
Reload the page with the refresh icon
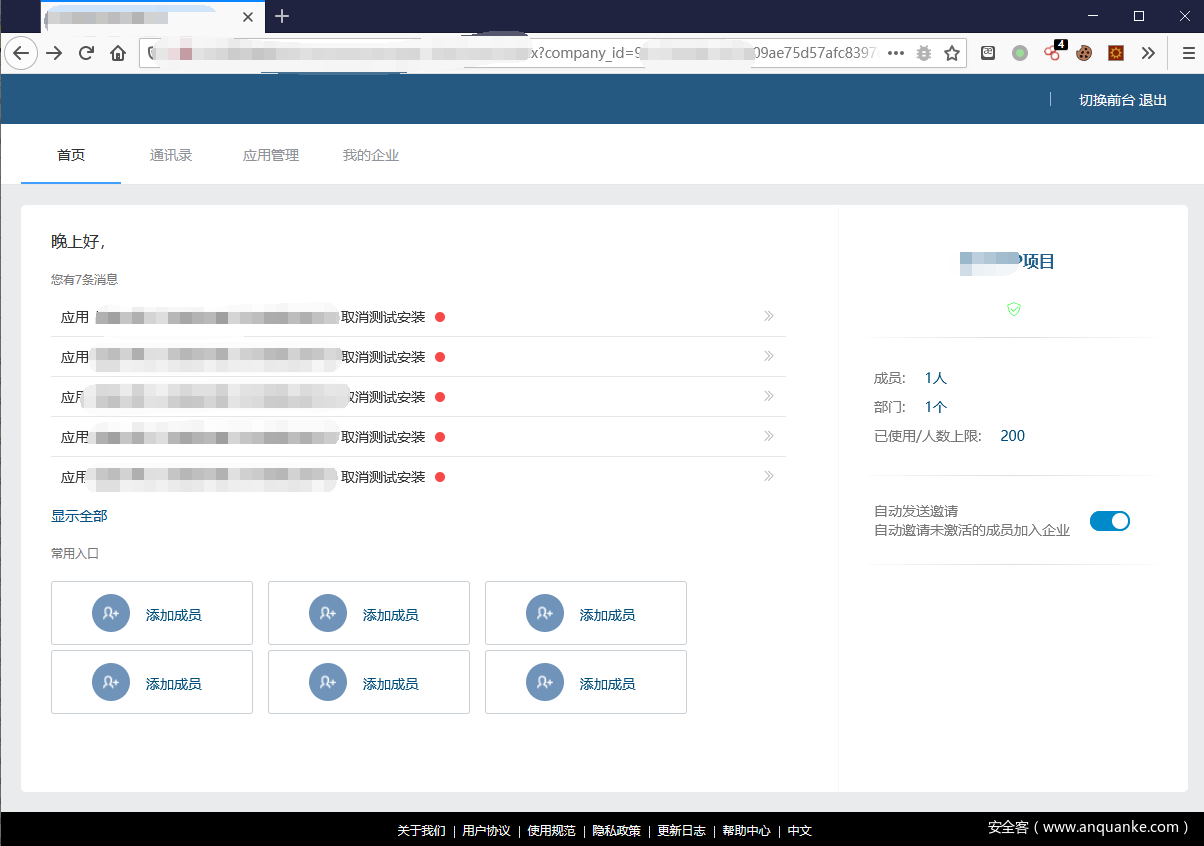pyautogui.click(x=87, y=53)
